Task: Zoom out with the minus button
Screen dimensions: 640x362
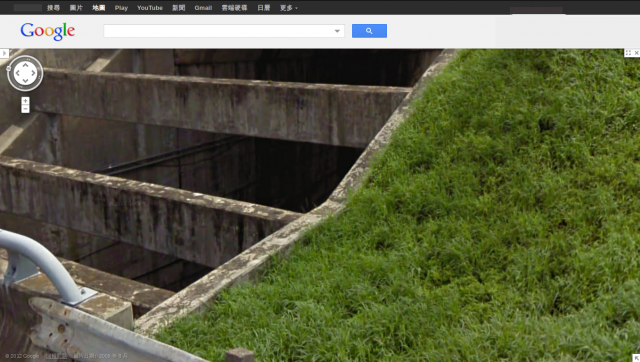Action: 25,109
